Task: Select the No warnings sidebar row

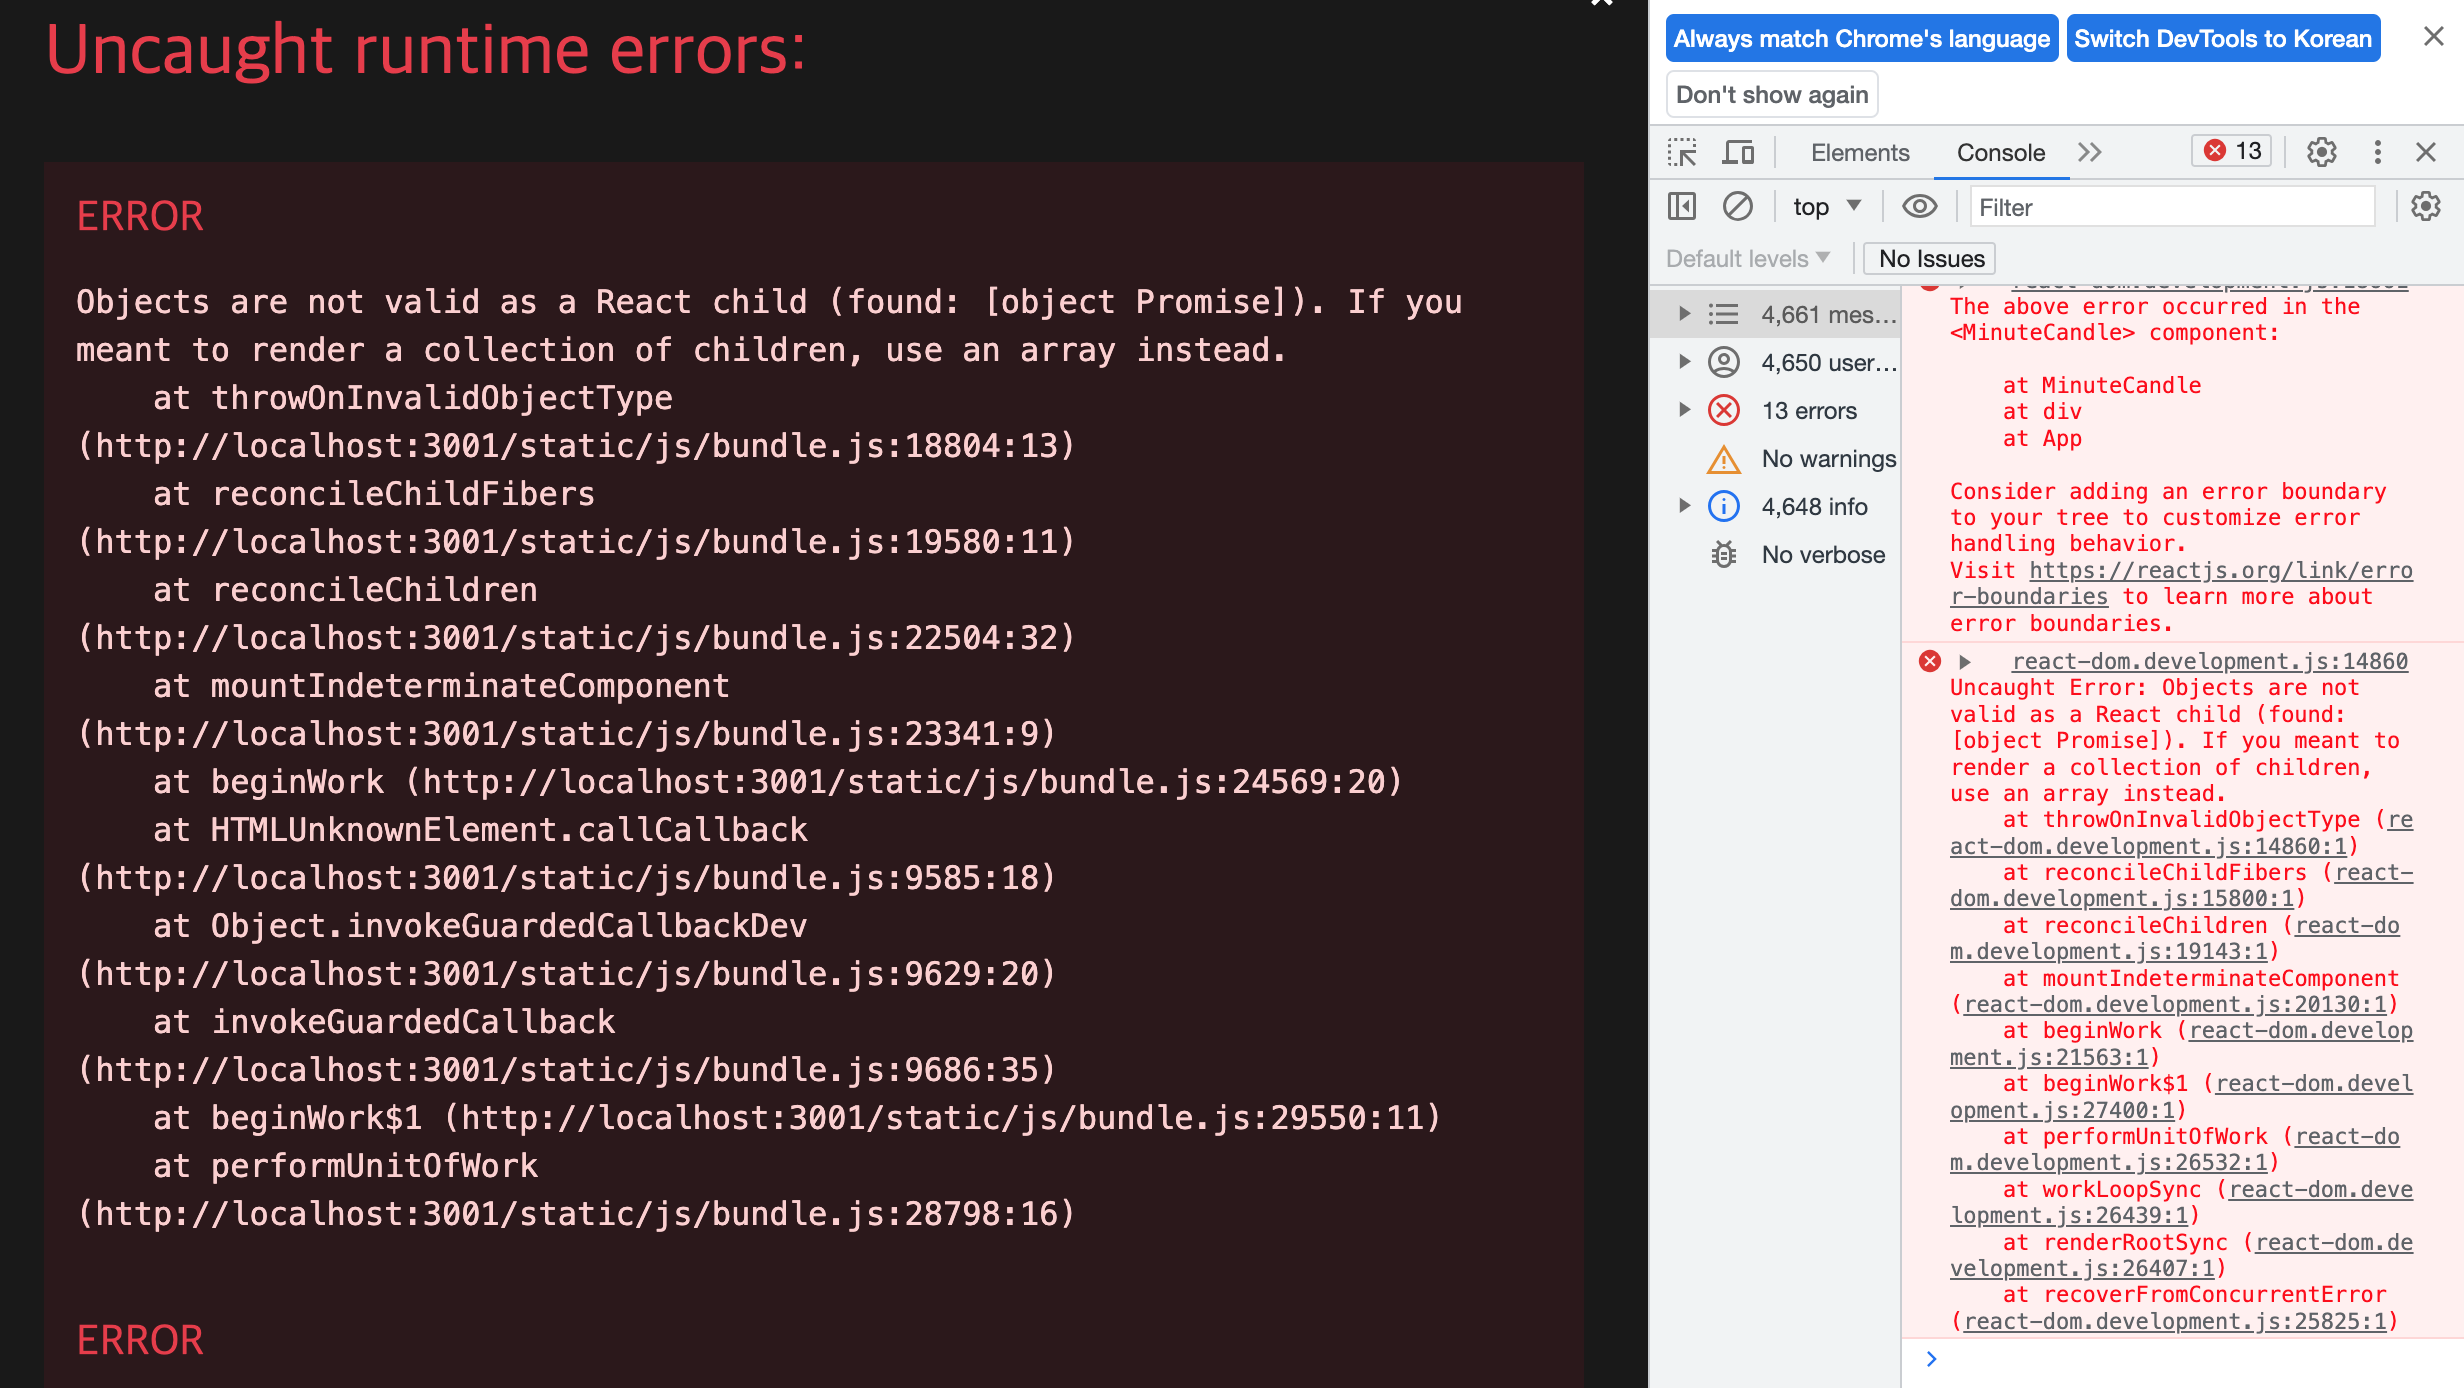Action: [x=1776, y=459]
